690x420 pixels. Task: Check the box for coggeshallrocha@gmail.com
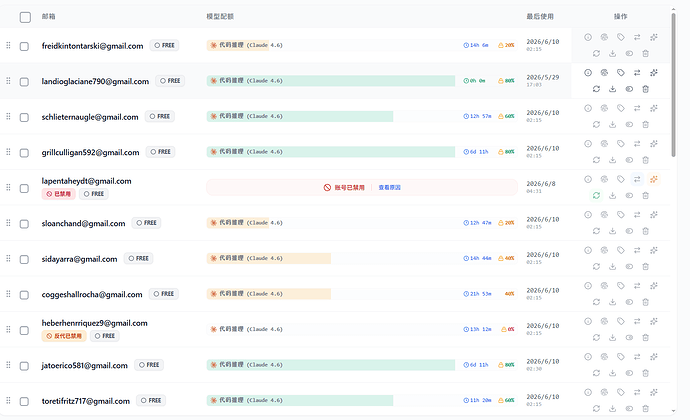pos(24,295)
